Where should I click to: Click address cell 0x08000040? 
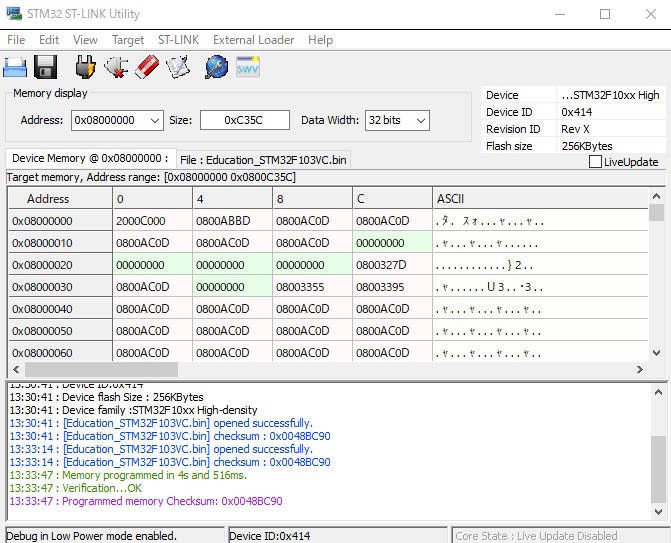tap(60, 309)
